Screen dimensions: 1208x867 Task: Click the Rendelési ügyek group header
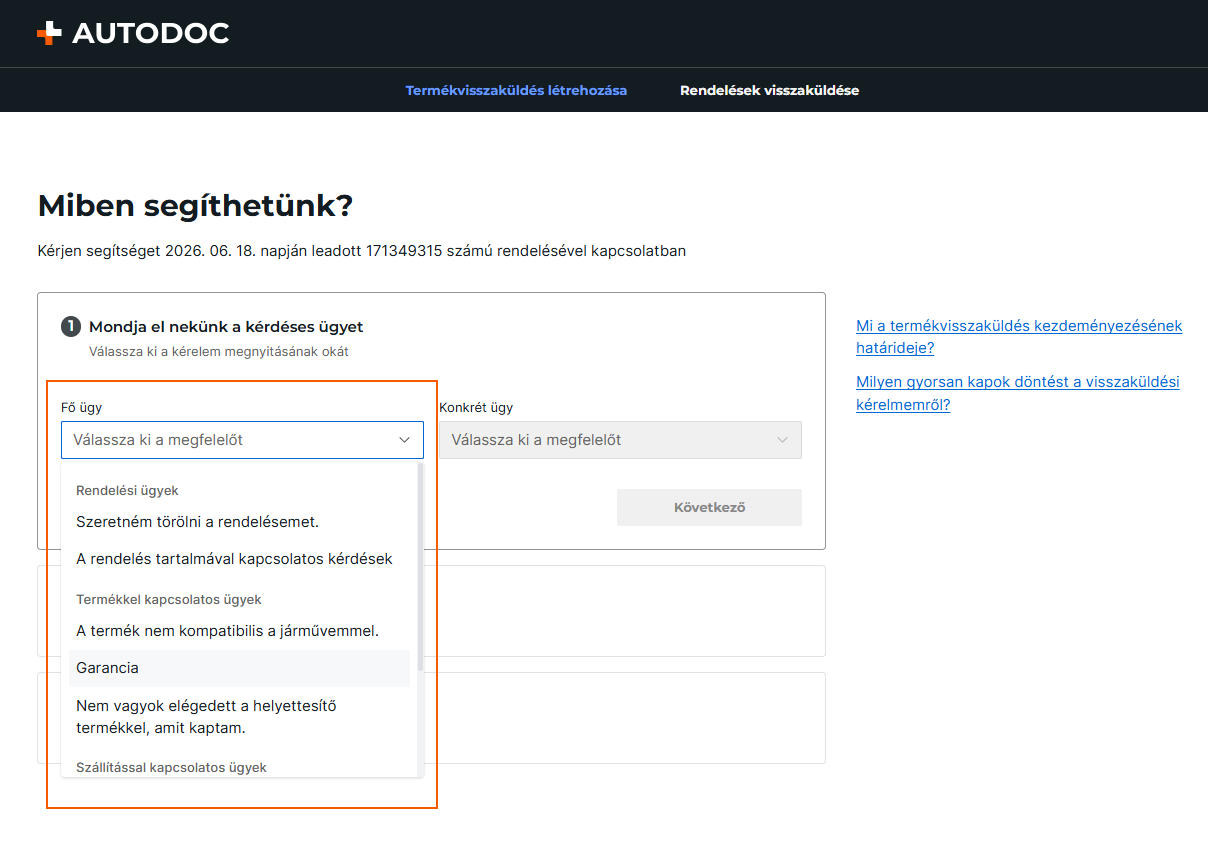click(127, 490)
